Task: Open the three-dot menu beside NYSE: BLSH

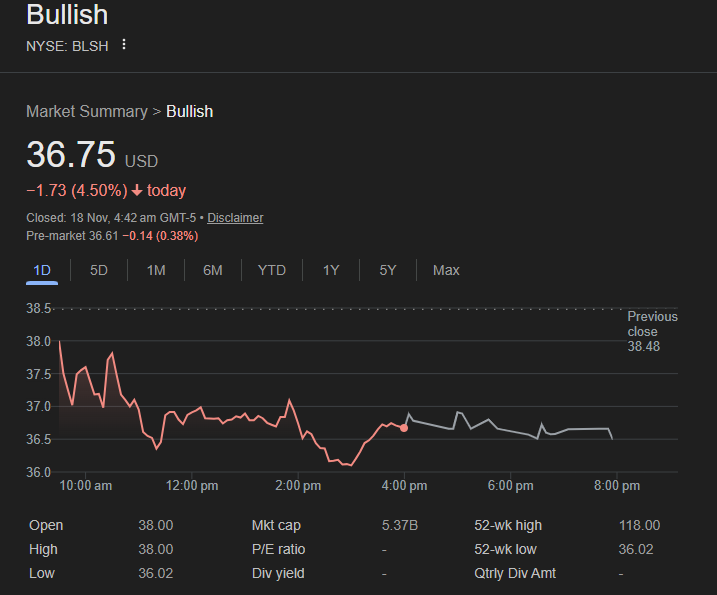Action: point(124,45)
